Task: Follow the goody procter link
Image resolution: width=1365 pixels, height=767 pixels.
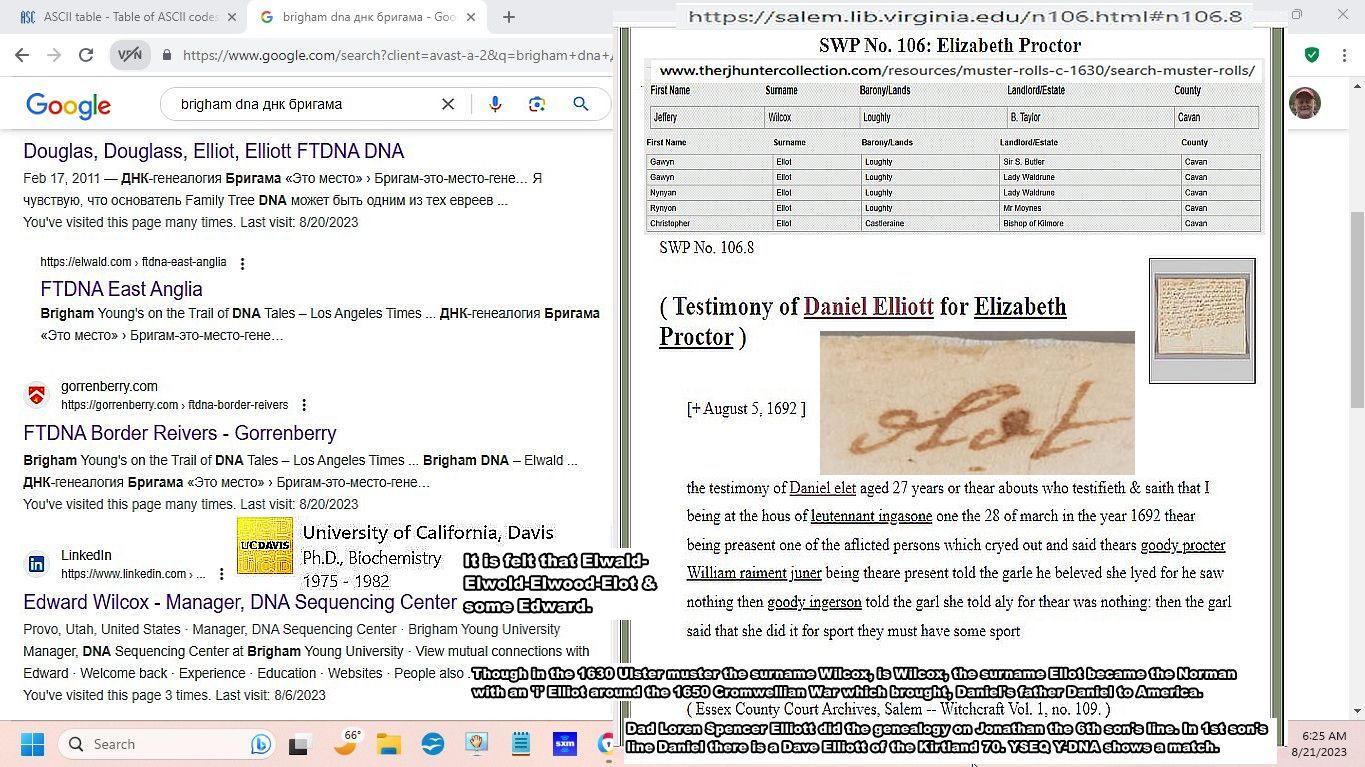Action: click(x=1183, y=545)
